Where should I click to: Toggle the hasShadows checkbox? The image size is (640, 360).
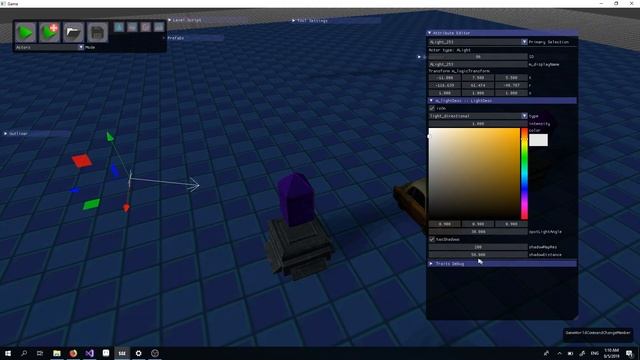(x=432, y=239)
